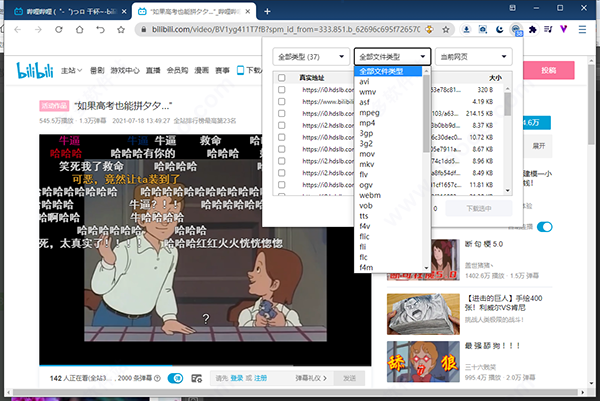
Task: Click the resource table scrollbar thumb
Action: coord(507,104)
